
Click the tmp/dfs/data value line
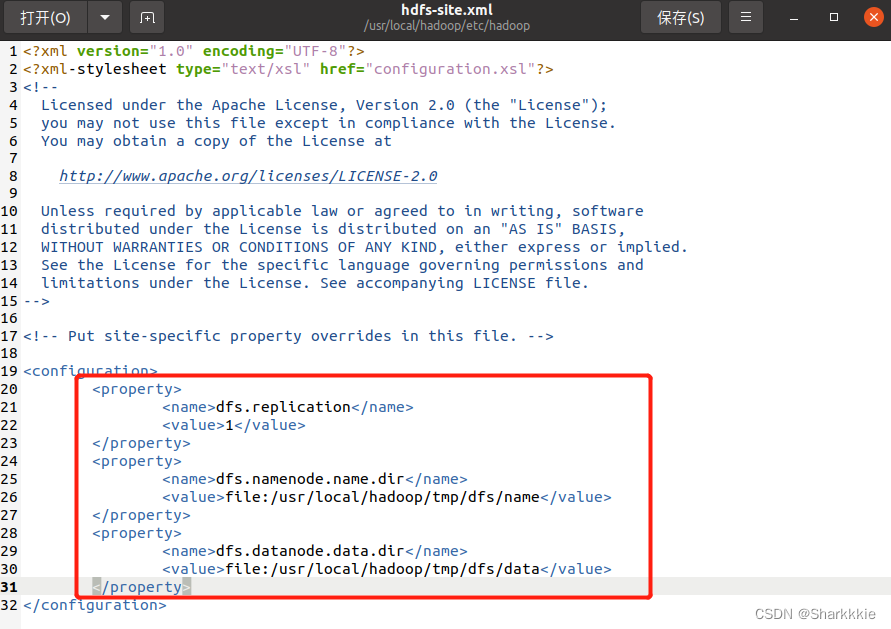click(387, 569)
